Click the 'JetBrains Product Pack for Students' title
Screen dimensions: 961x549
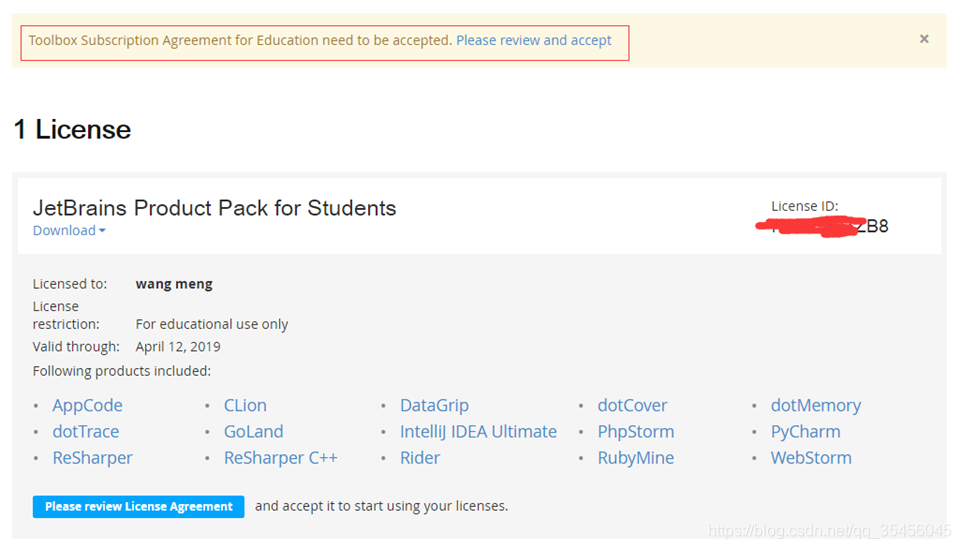[x=214, y=208]
